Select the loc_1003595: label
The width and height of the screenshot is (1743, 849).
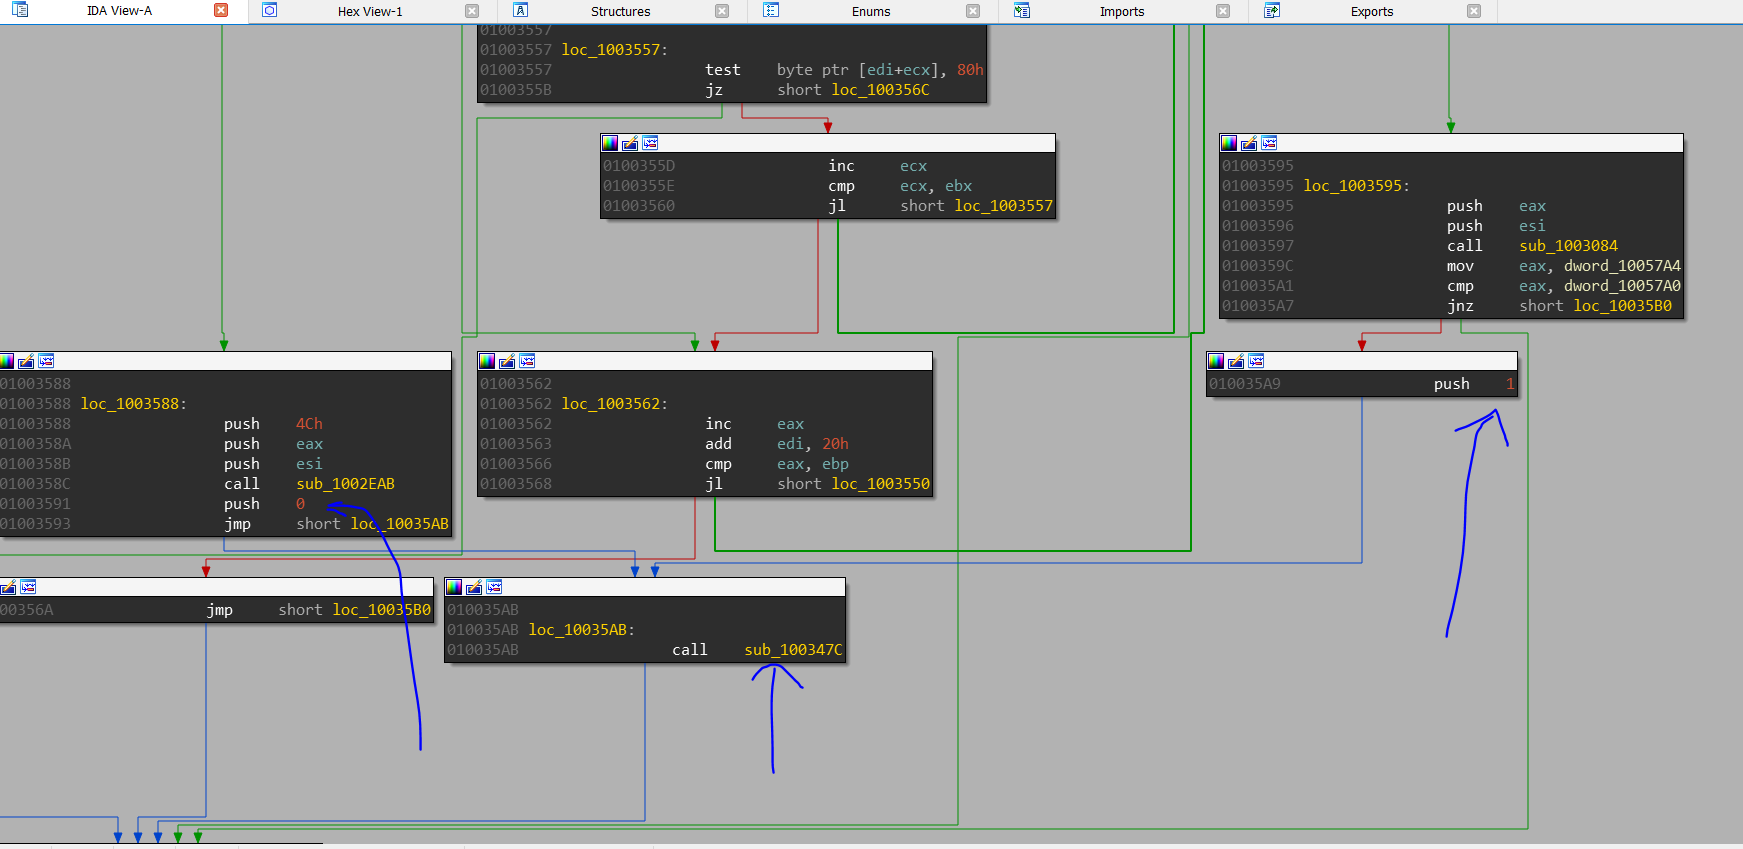click(x=1356, y=186)
